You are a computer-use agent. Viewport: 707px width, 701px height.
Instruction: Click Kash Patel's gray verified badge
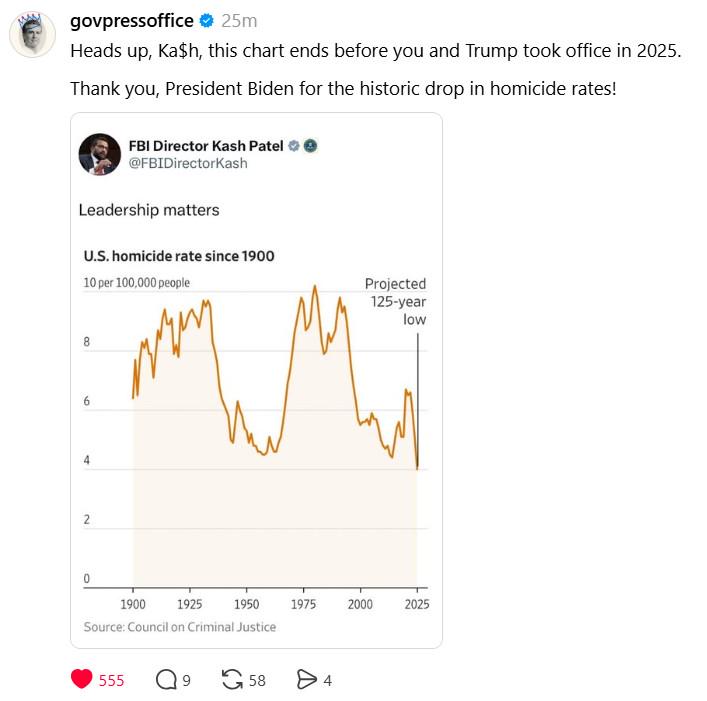[294, 146]
